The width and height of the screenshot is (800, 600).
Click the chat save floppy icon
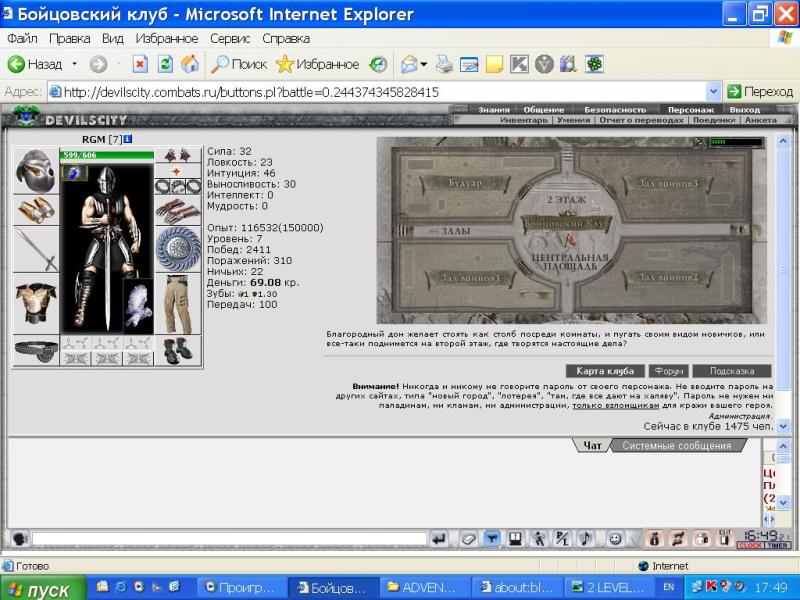pos(515,538)
